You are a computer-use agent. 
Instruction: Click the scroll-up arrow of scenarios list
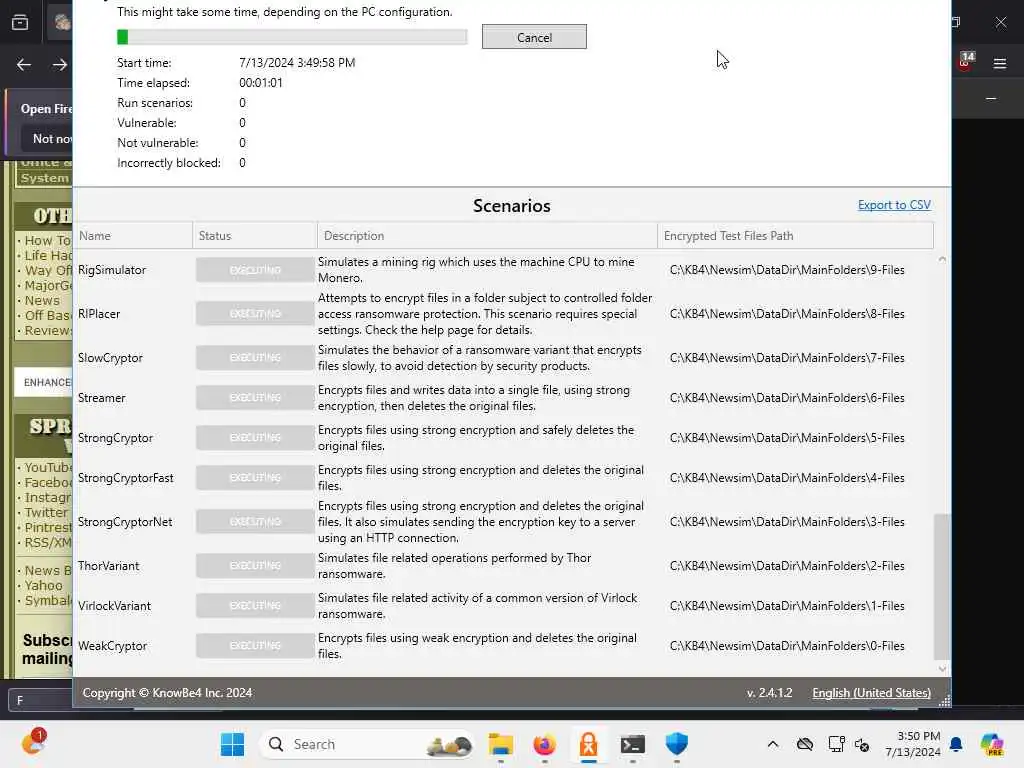pyautogui.click(x=942, y=259)
